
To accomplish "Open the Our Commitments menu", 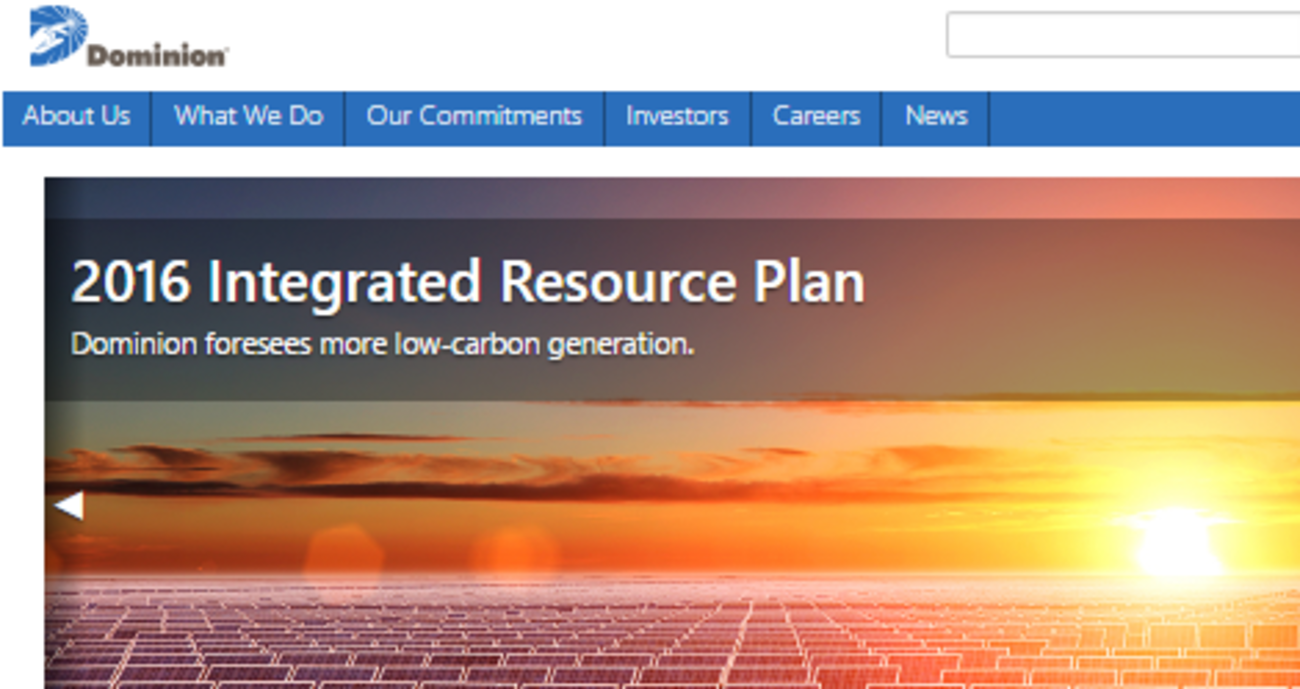I will click(x=474, y=117).
